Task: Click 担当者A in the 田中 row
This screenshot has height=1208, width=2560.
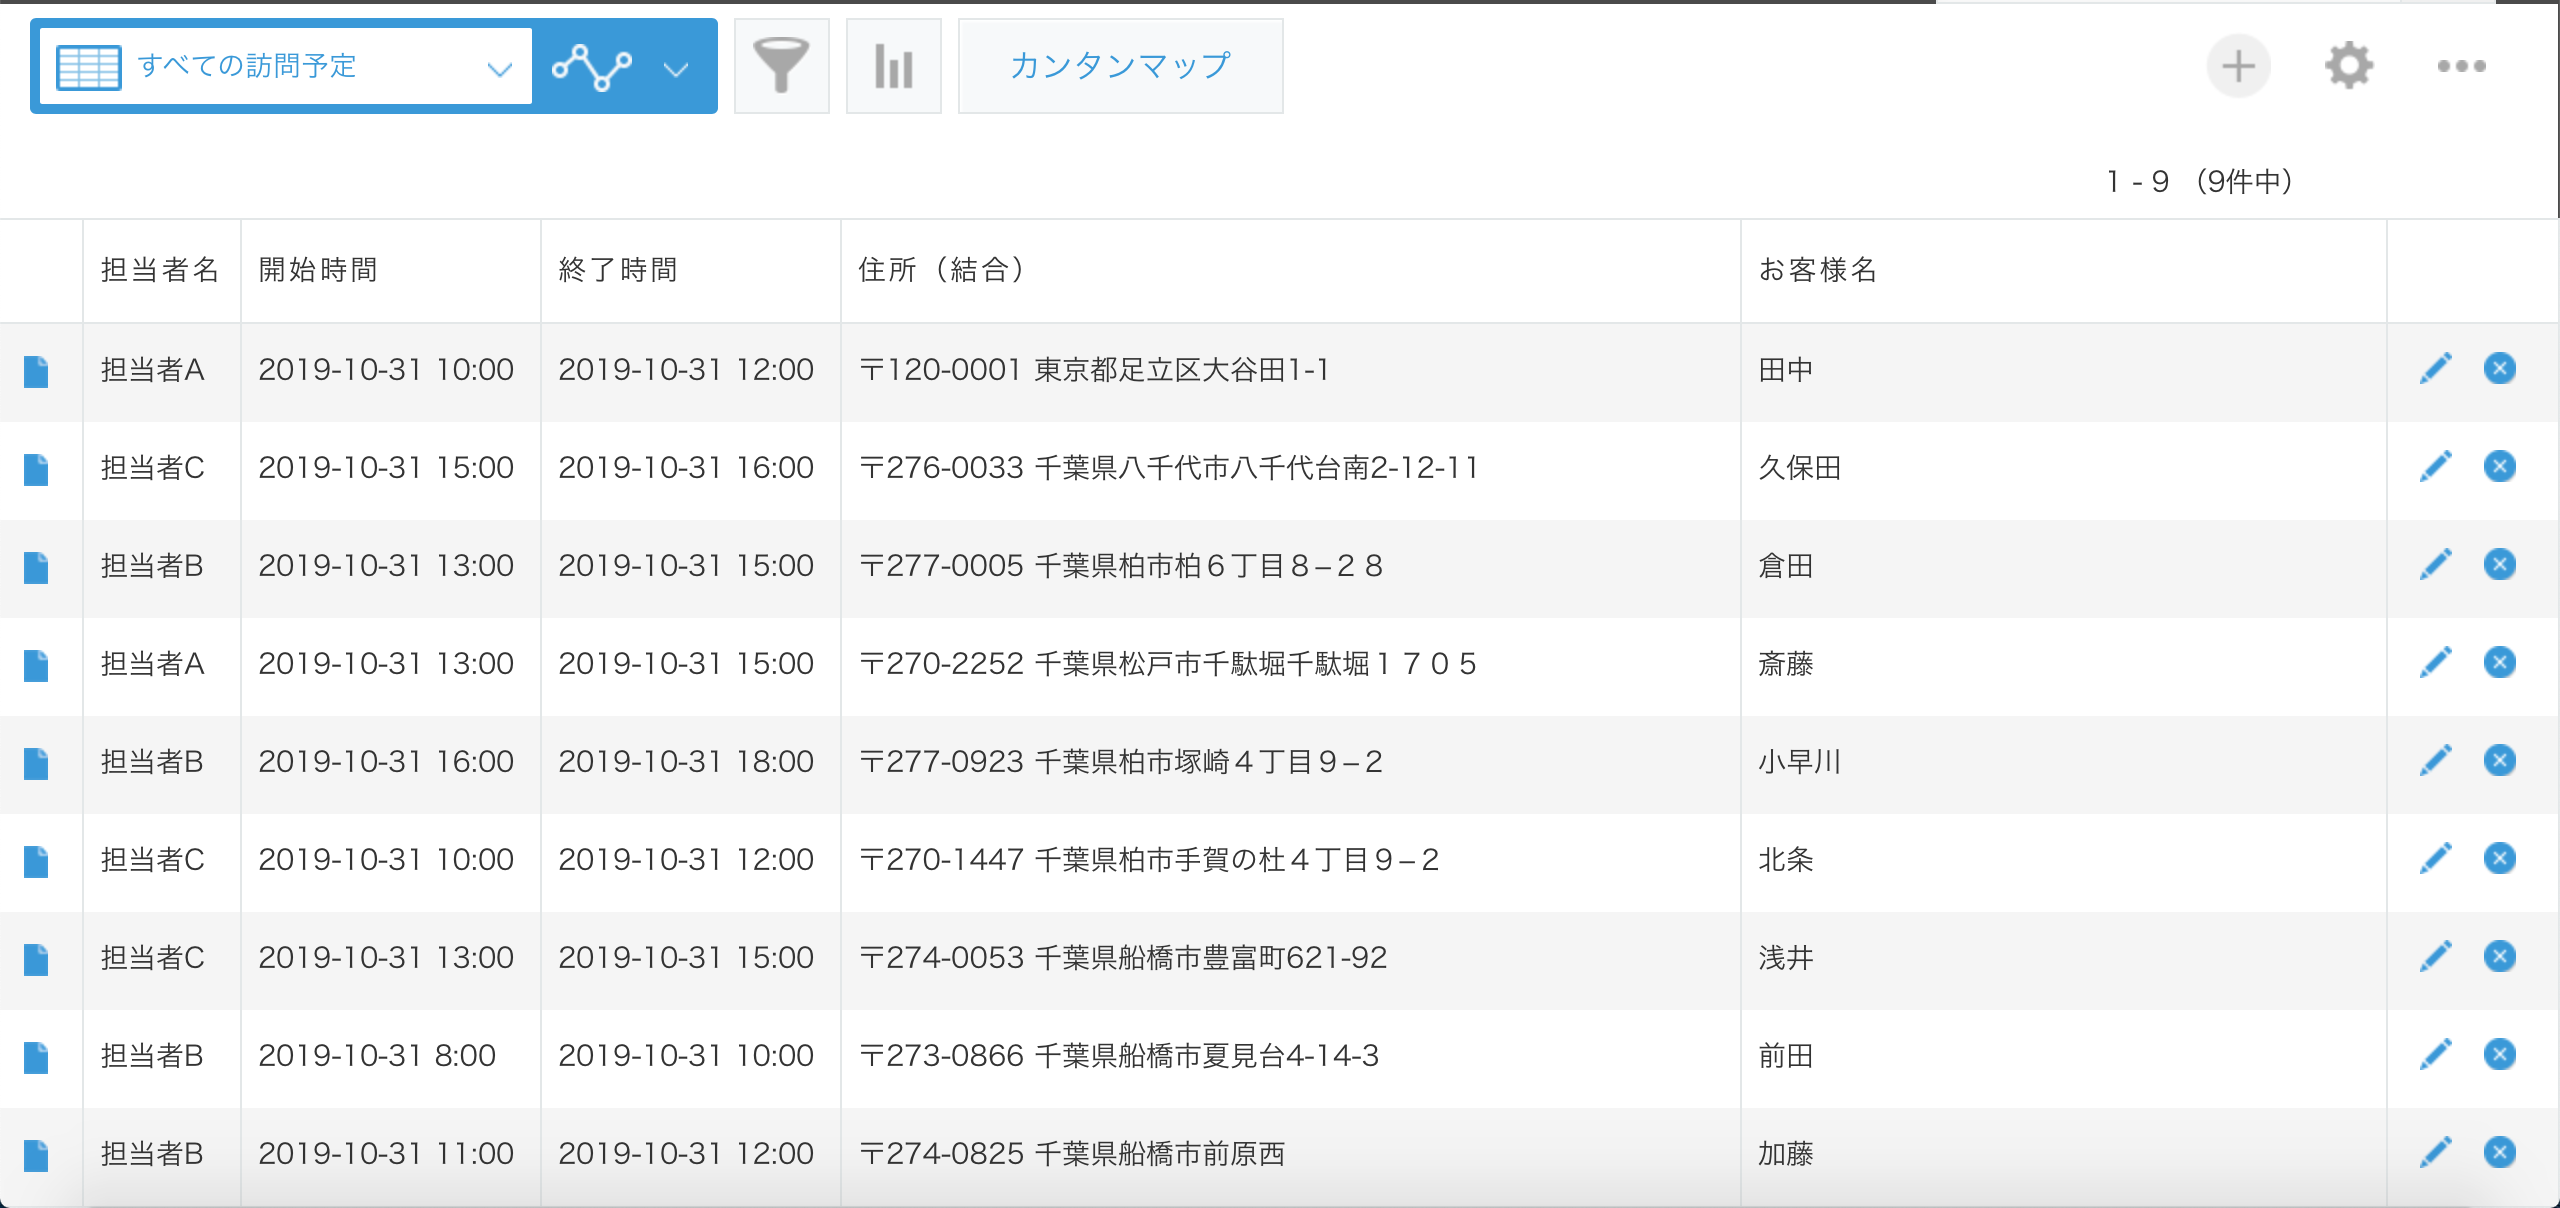Action: point(152,370)
